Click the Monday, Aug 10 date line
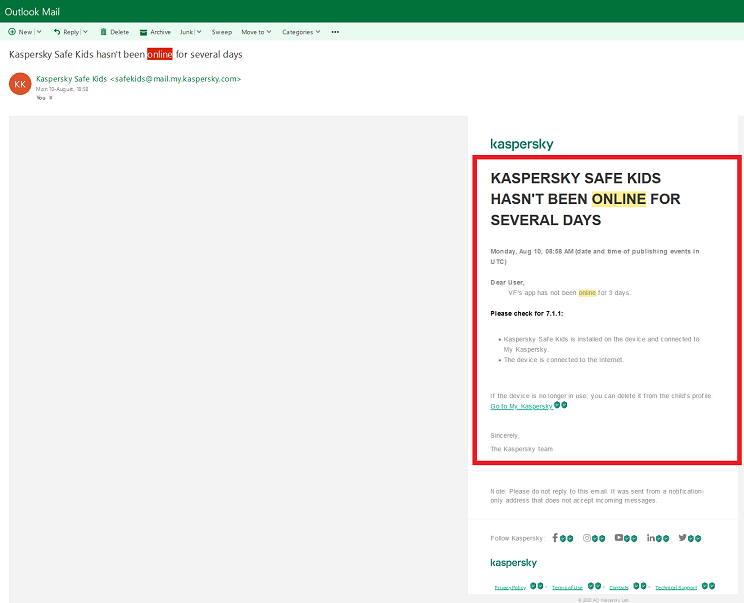The height and width of the screenshot is (603, 744). [x=595, y=256]
